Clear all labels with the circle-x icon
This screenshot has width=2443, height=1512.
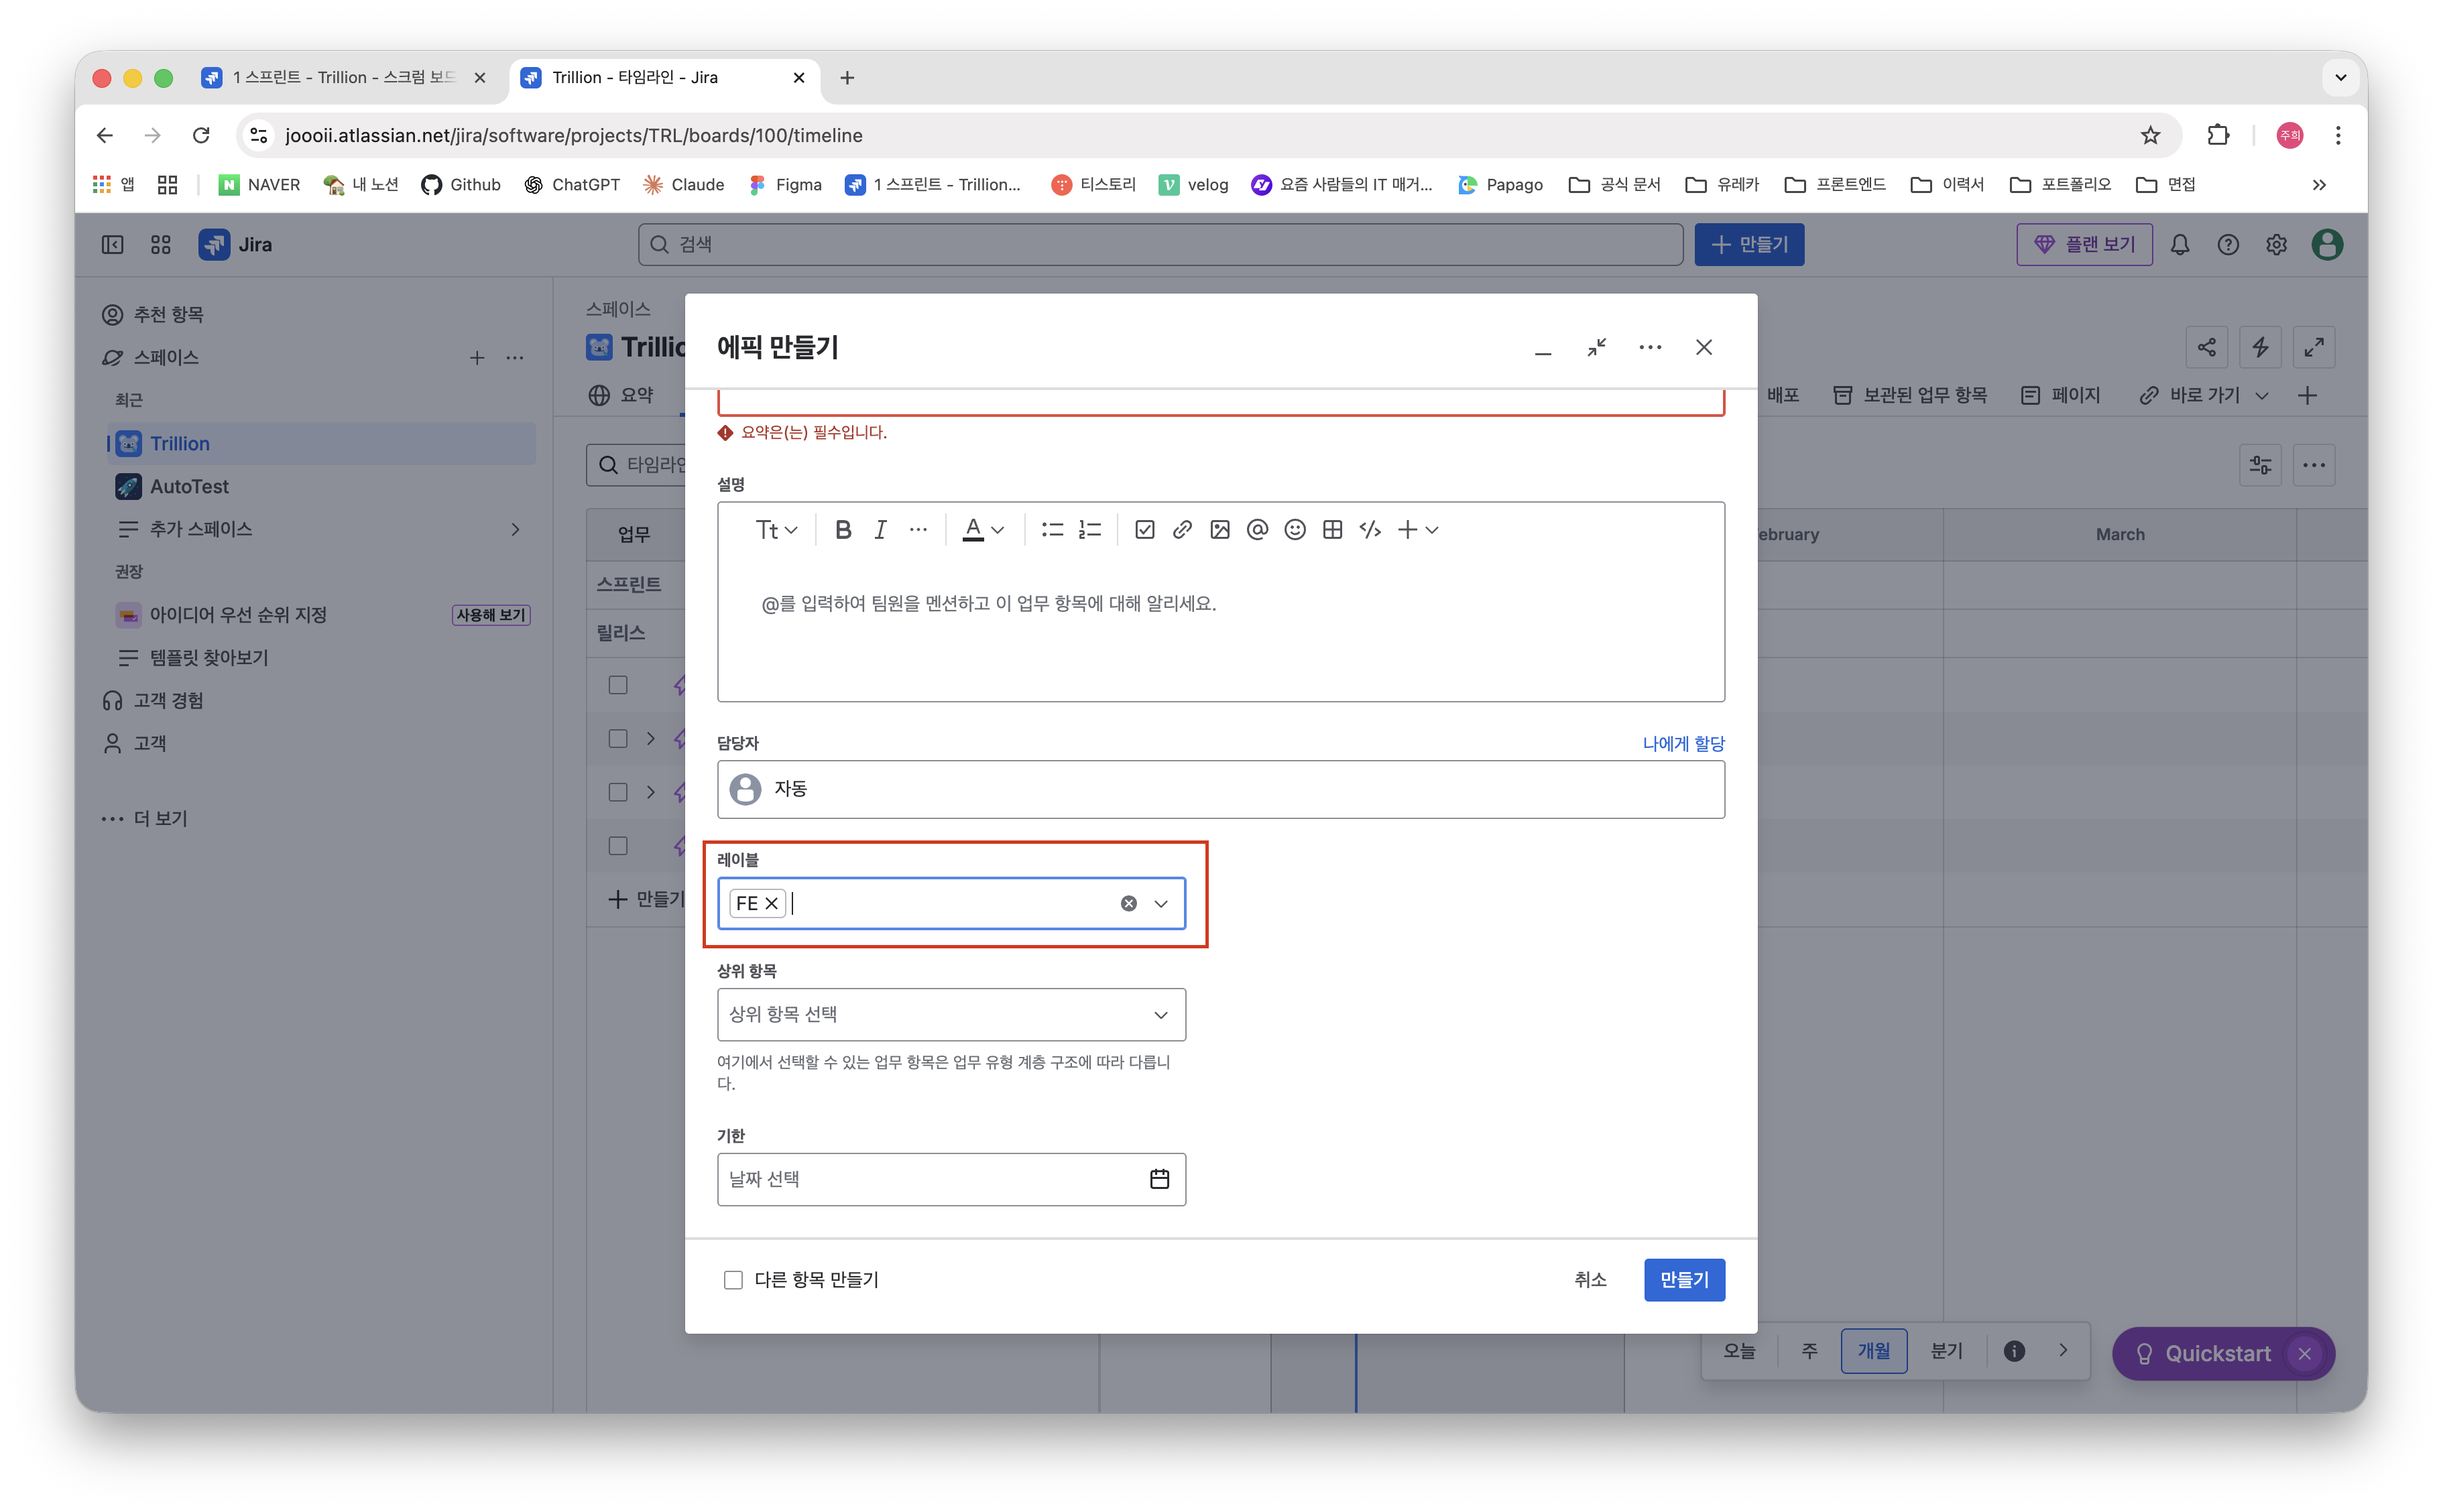tap(1128, 903)
